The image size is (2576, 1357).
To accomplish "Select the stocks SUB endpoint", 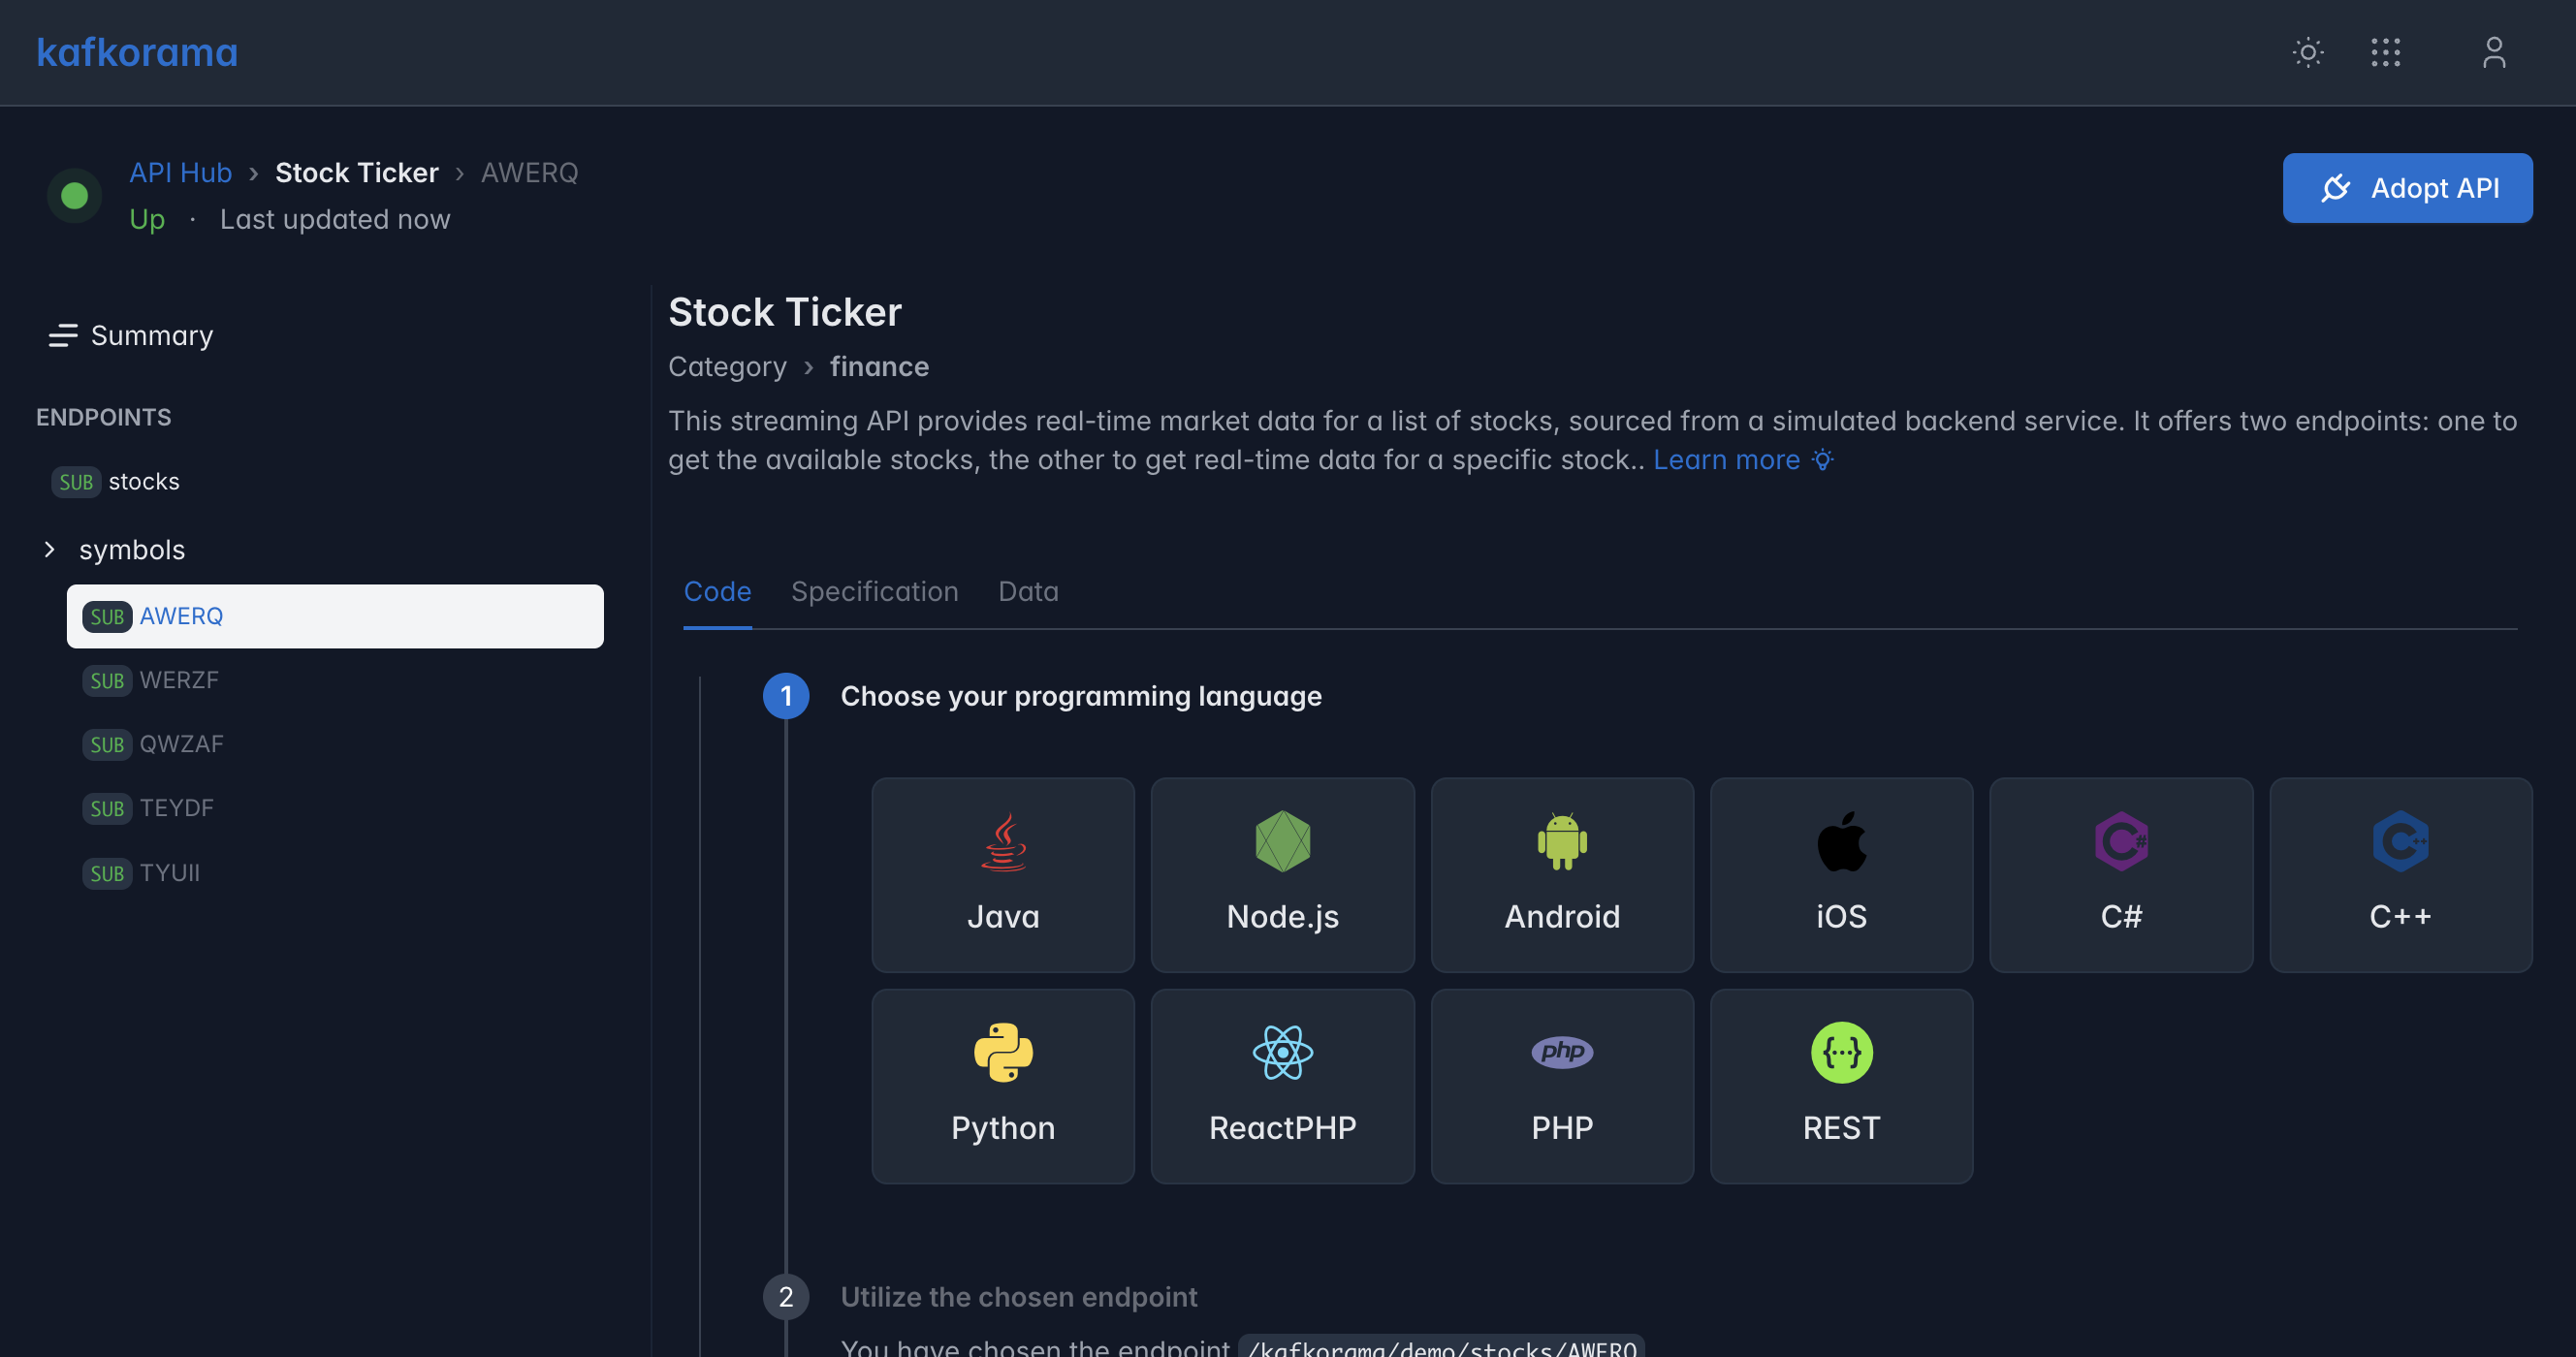I will coord(116,482).
